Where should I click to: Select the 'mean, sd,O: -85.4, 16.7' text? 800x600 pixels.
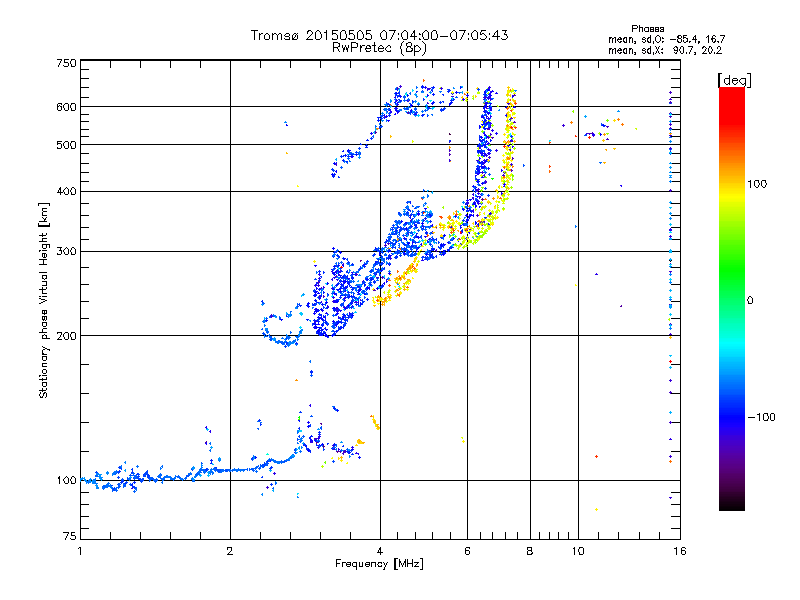point(666,39)
